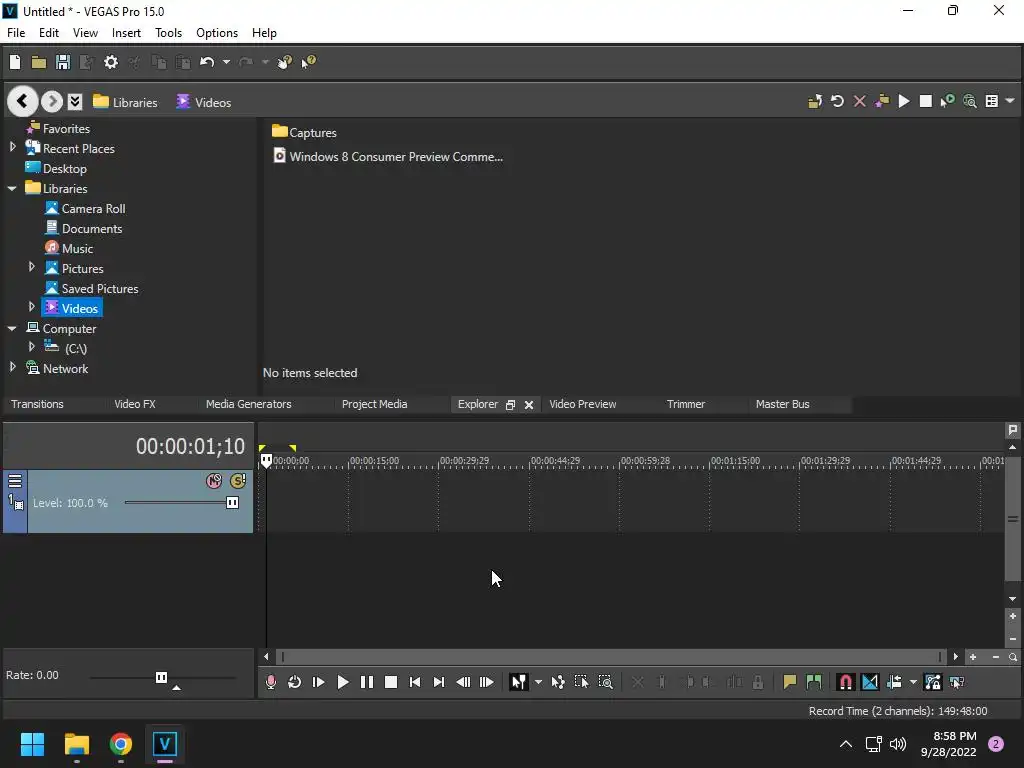Go up one level in Explorer
The height and width of the screenshot is (768, 1024).
(x=815, y=101)
